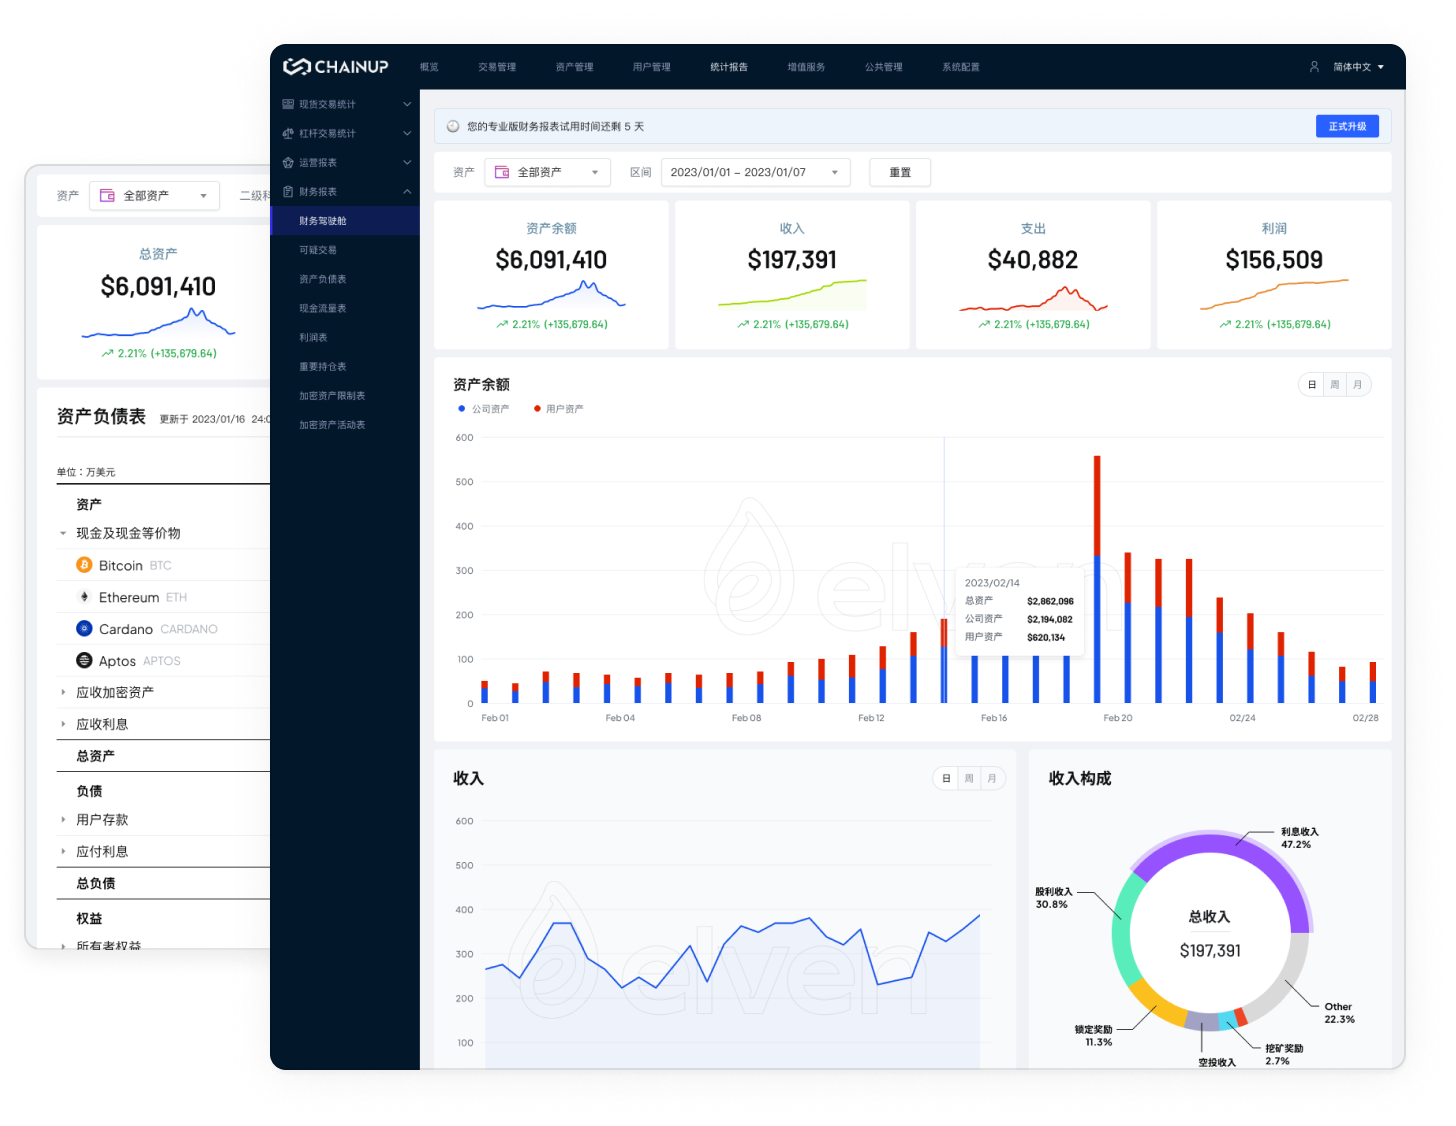Select the 现货交易统计 sidebar icon
Image resolution: width=1456 pixels, height=1126 pixels.
pos(288,103)
